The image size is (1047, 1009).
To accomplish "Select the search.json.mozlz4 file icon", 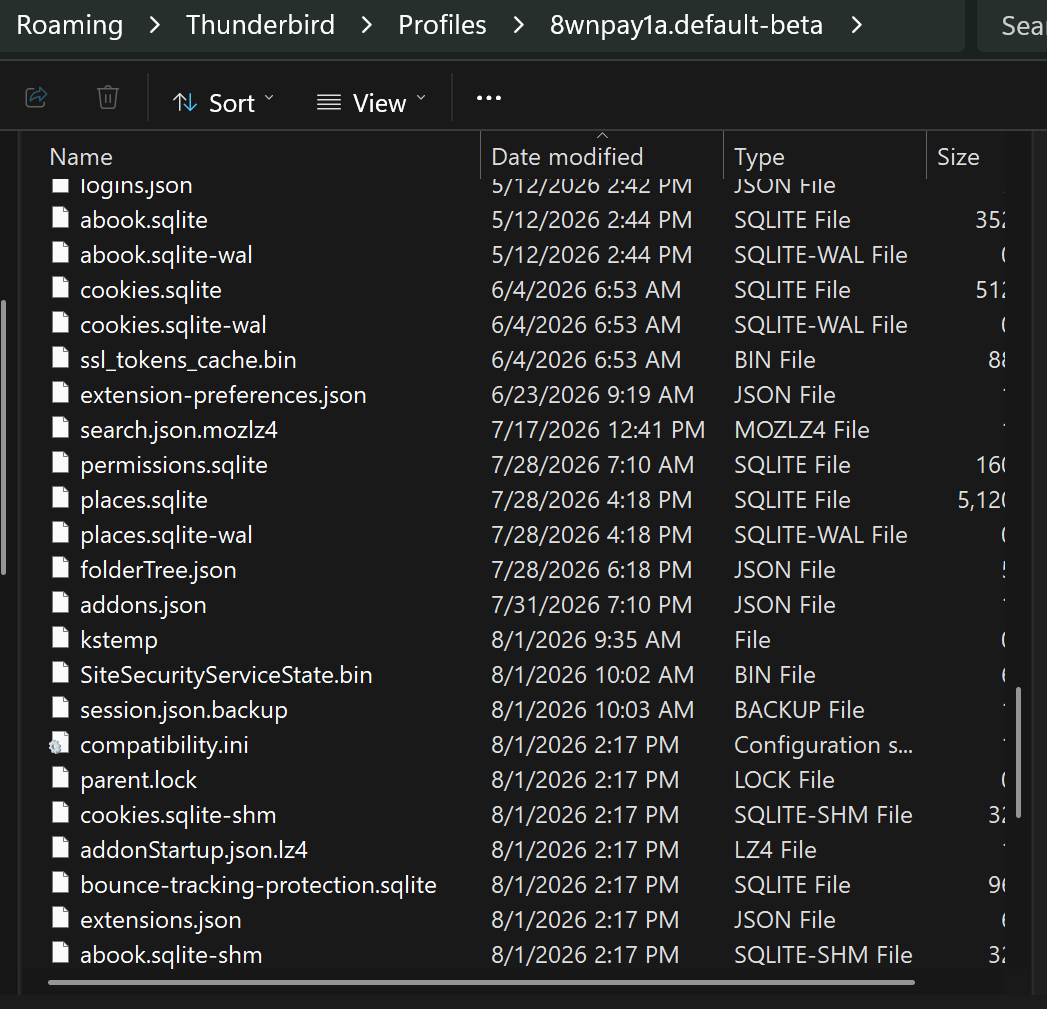I will pyautogui.click(x=61, y=428).
